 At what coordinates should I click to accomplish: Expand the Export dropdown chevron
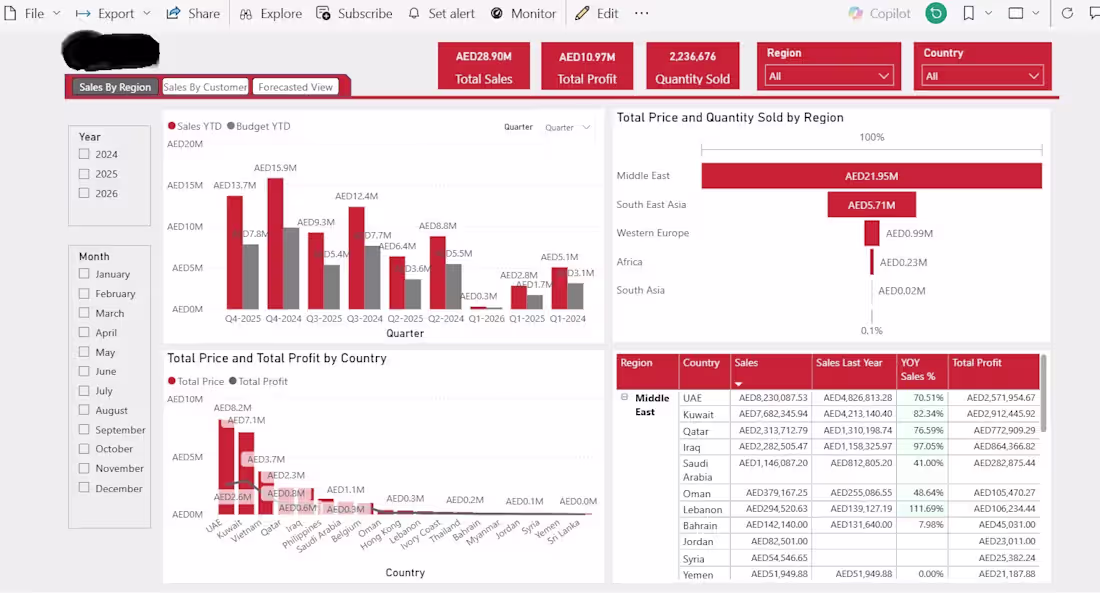[x=147, y=13]
